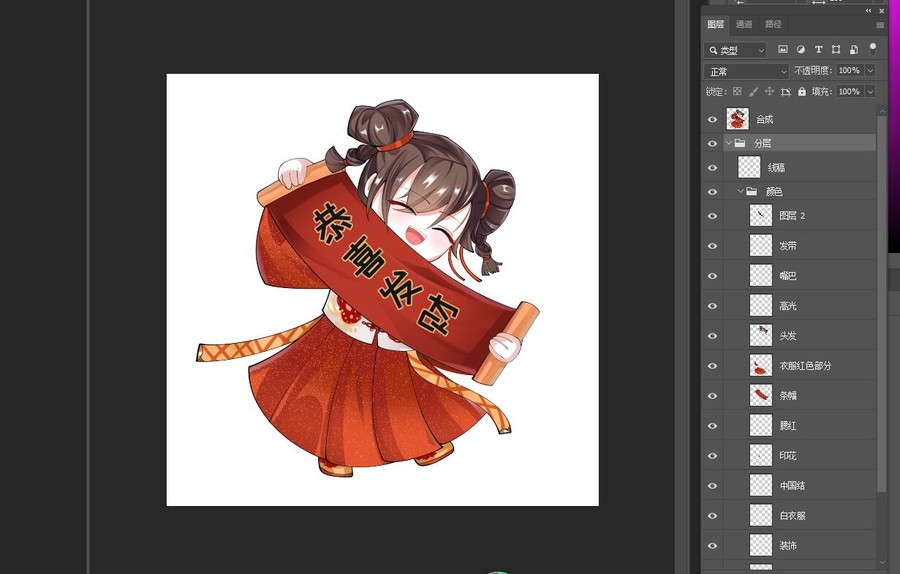Toggle the layer filtering switch
Screen dimensions: 900x574
(873, 49)
